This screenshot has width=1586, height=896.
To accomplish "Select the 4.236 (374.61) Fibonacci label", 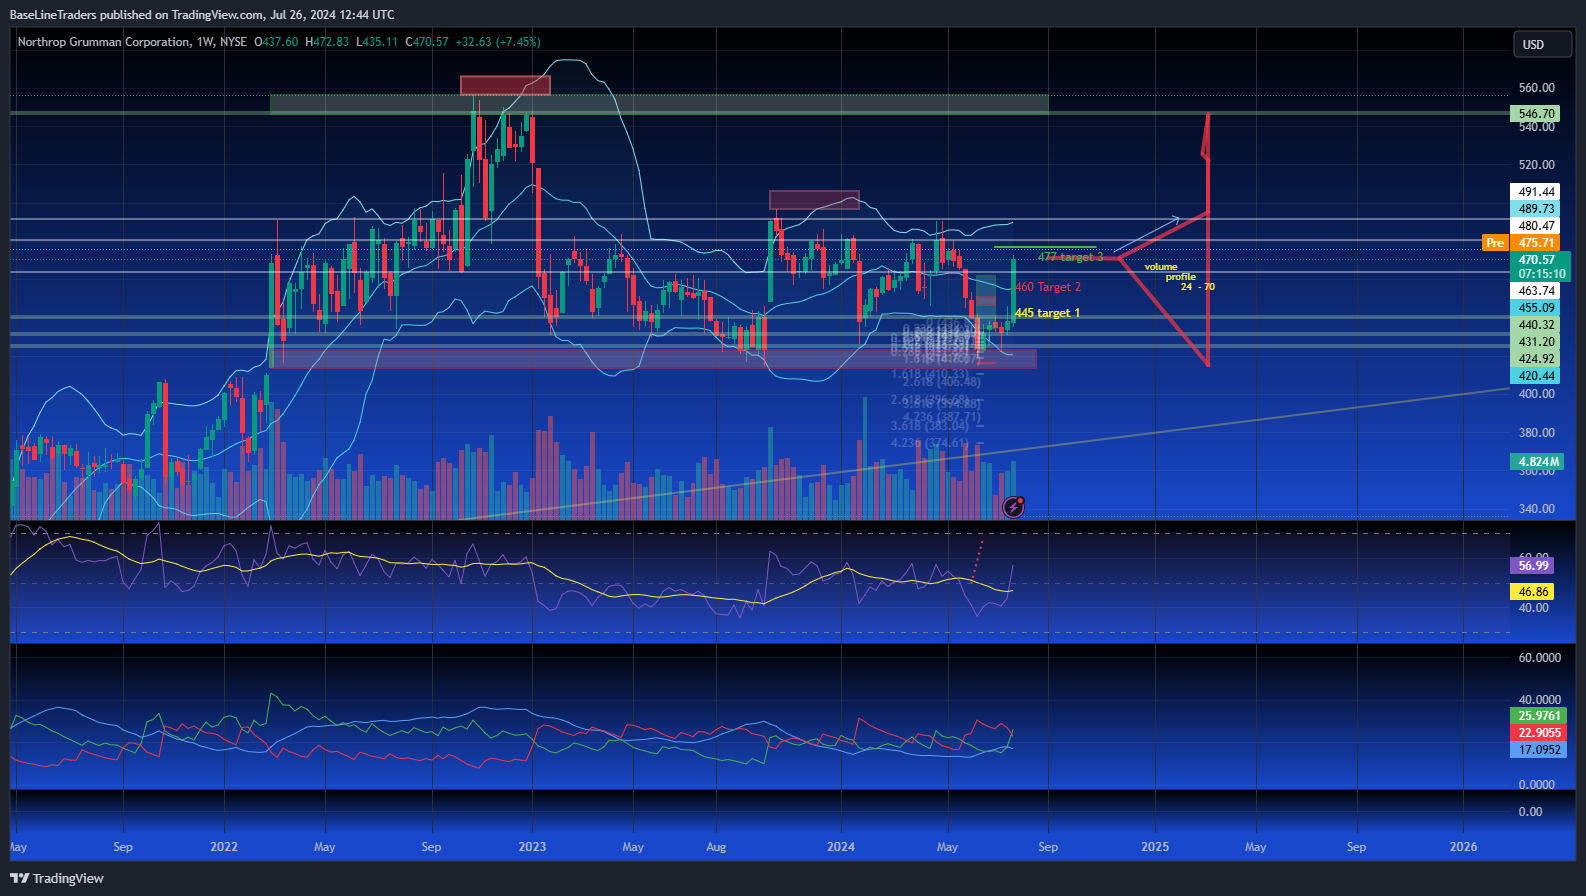I will click(x=929, y=443).
